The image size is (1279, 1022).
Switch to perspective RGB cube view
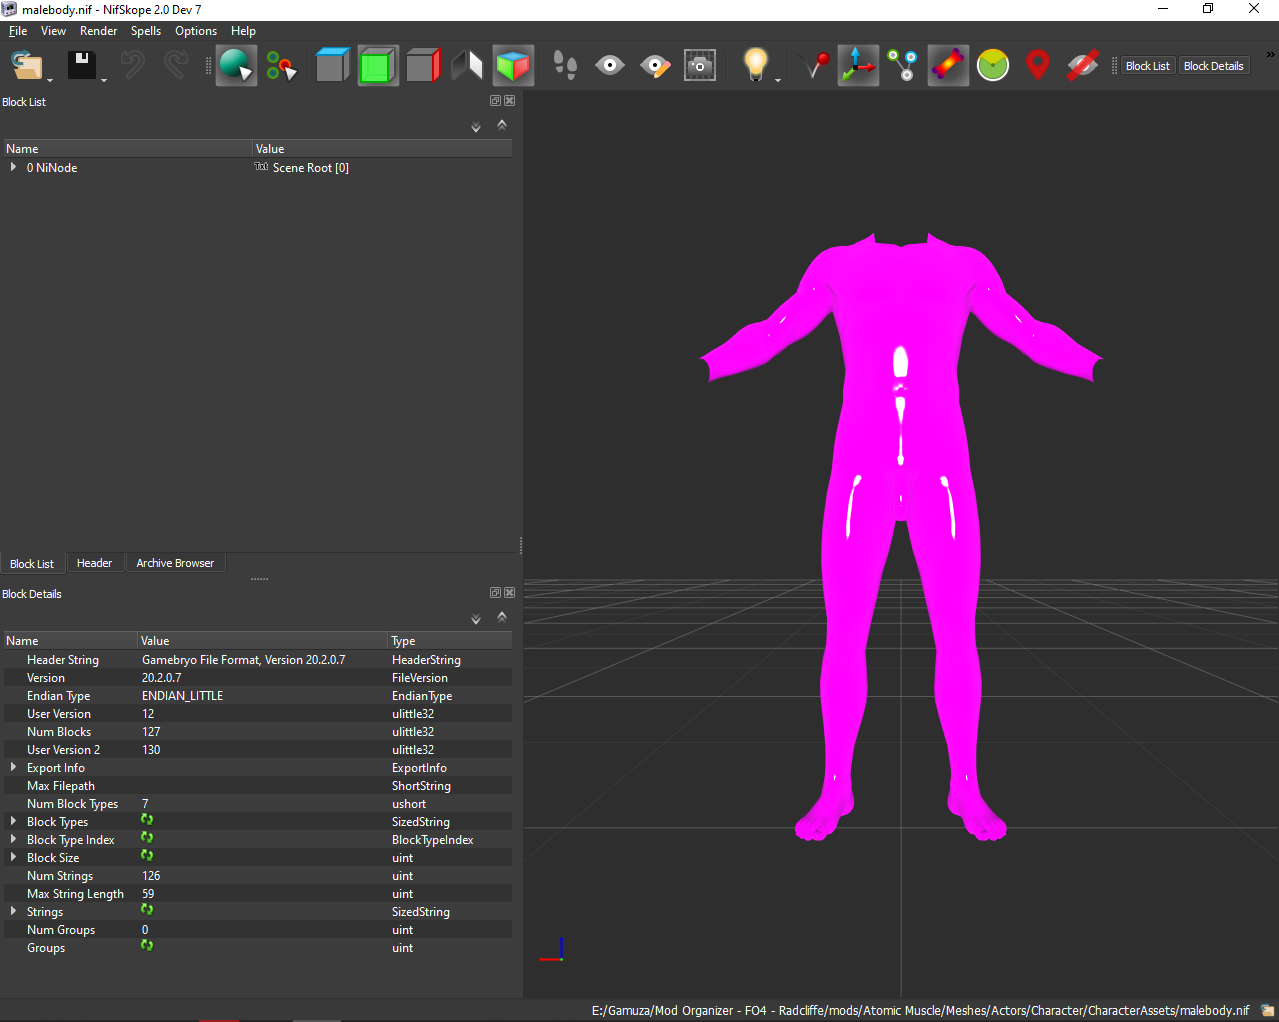point(513,65)
